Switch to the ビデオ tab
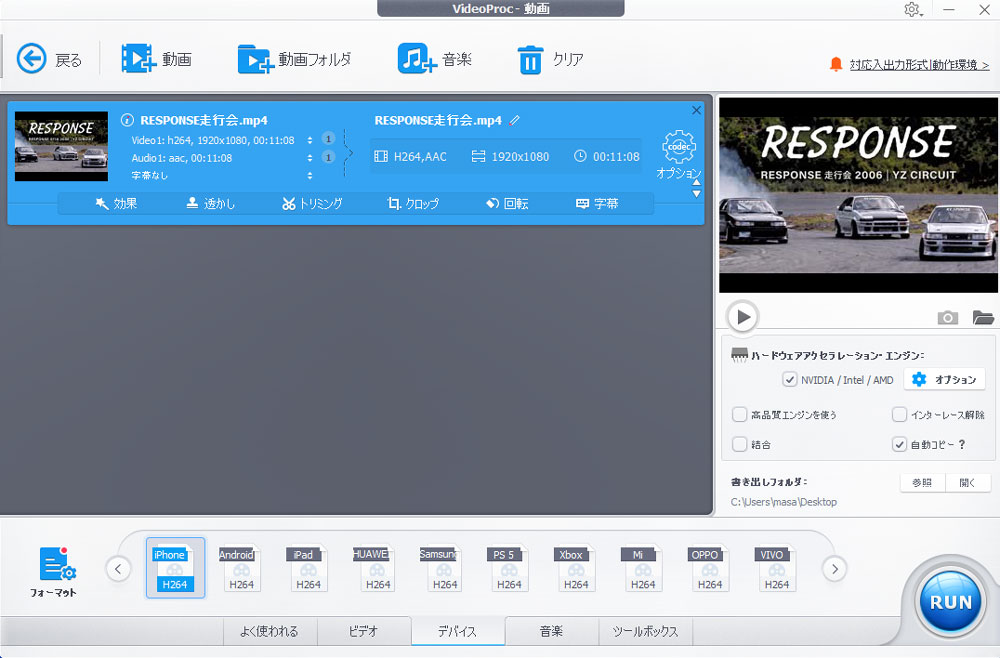 pos(364,631)
